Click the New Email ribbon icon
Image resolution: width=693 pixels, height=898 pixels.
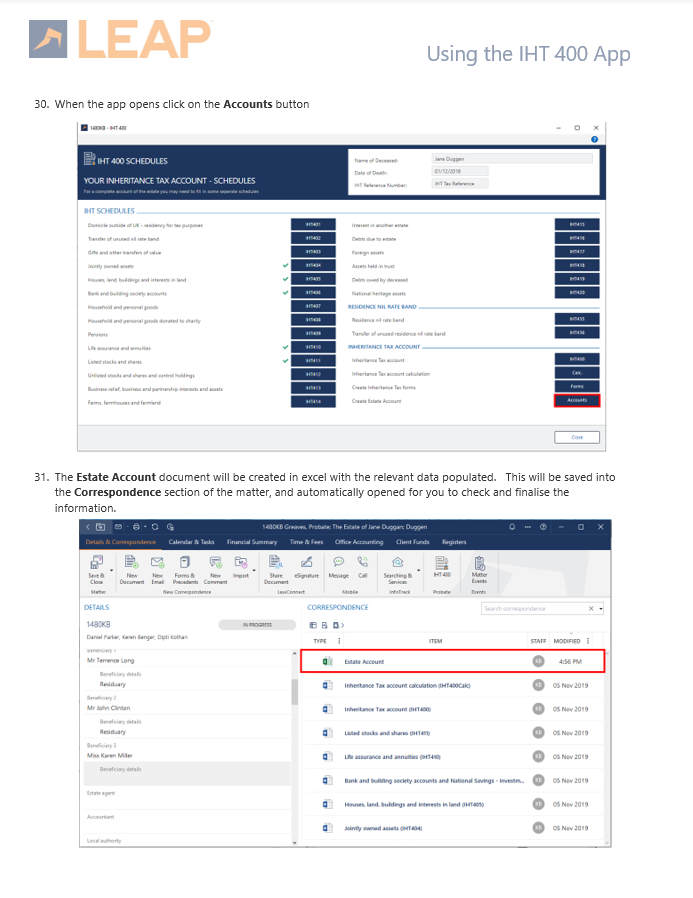tap(159, 568)
